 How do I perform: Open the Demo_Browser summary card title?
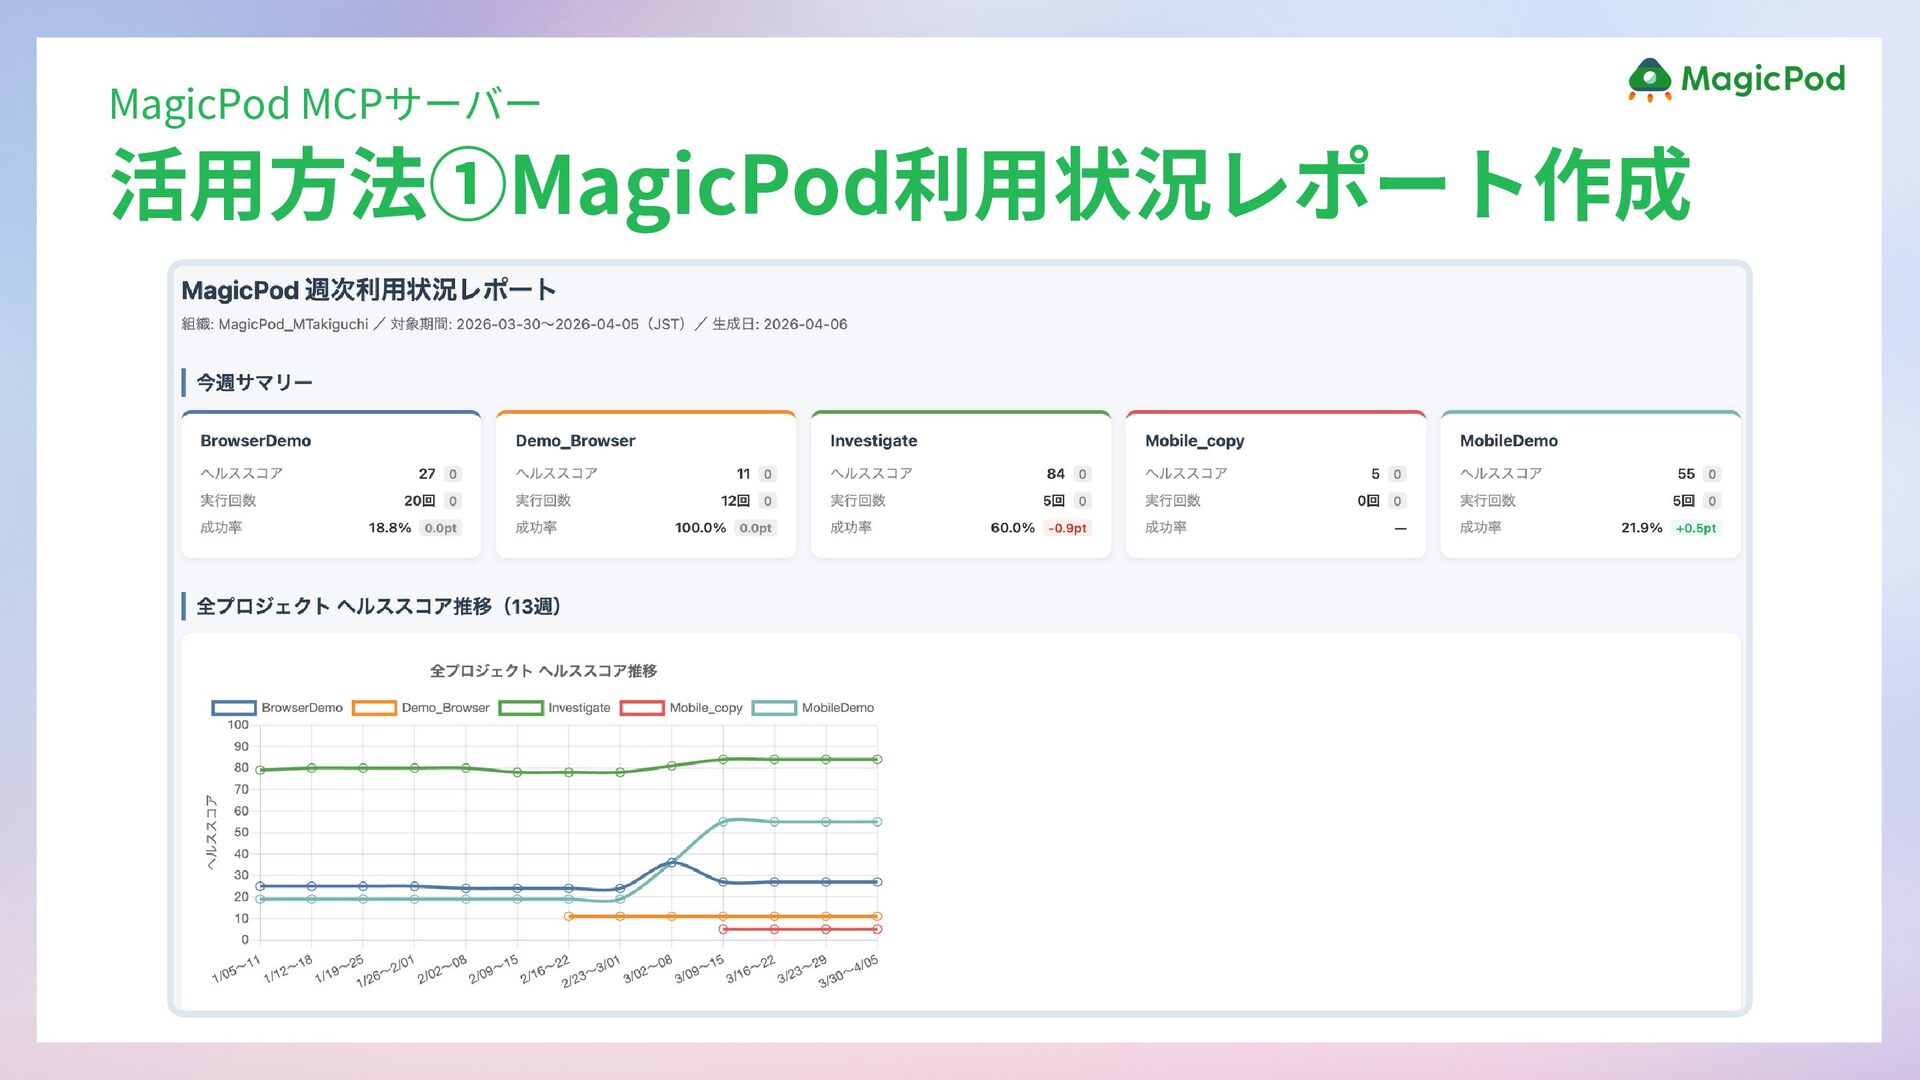[x=575, y=441]
